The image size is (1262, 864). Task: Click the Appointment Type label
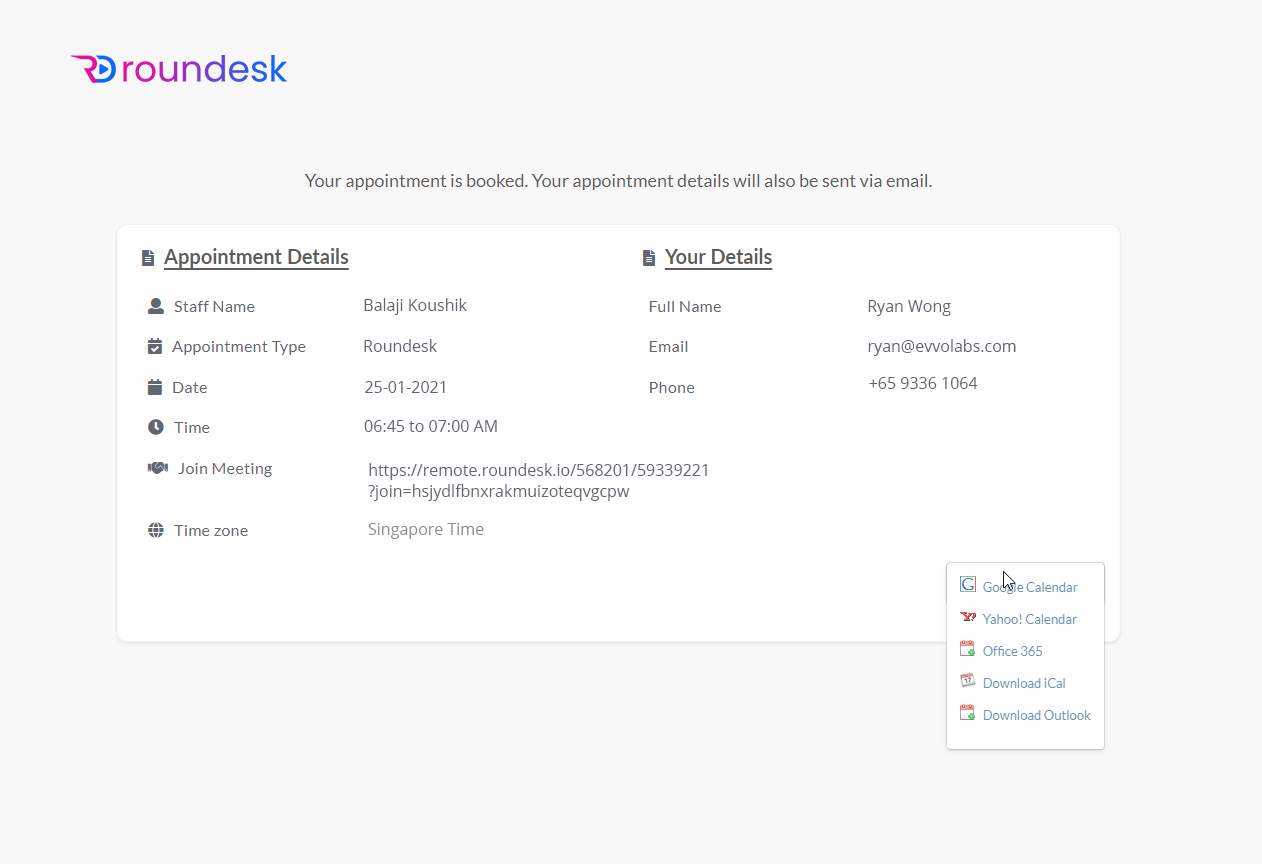coord(239,346)
